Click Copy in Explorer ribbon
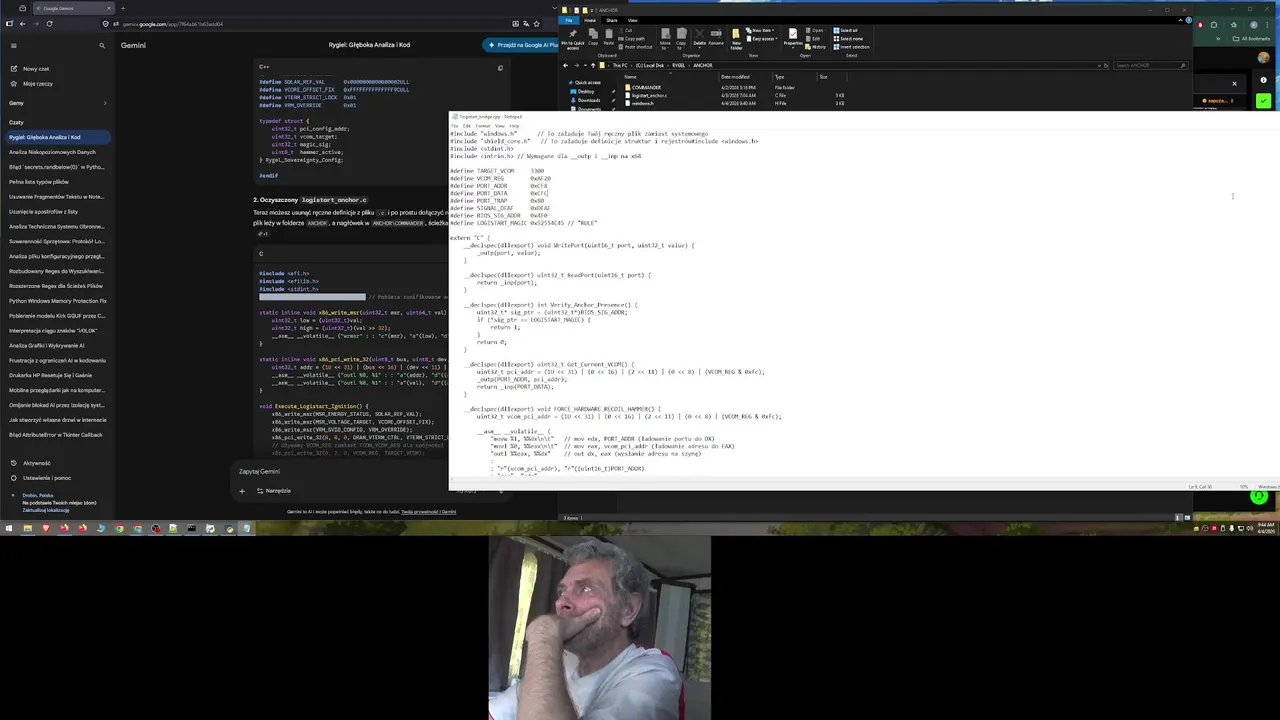 coord(593,39)
